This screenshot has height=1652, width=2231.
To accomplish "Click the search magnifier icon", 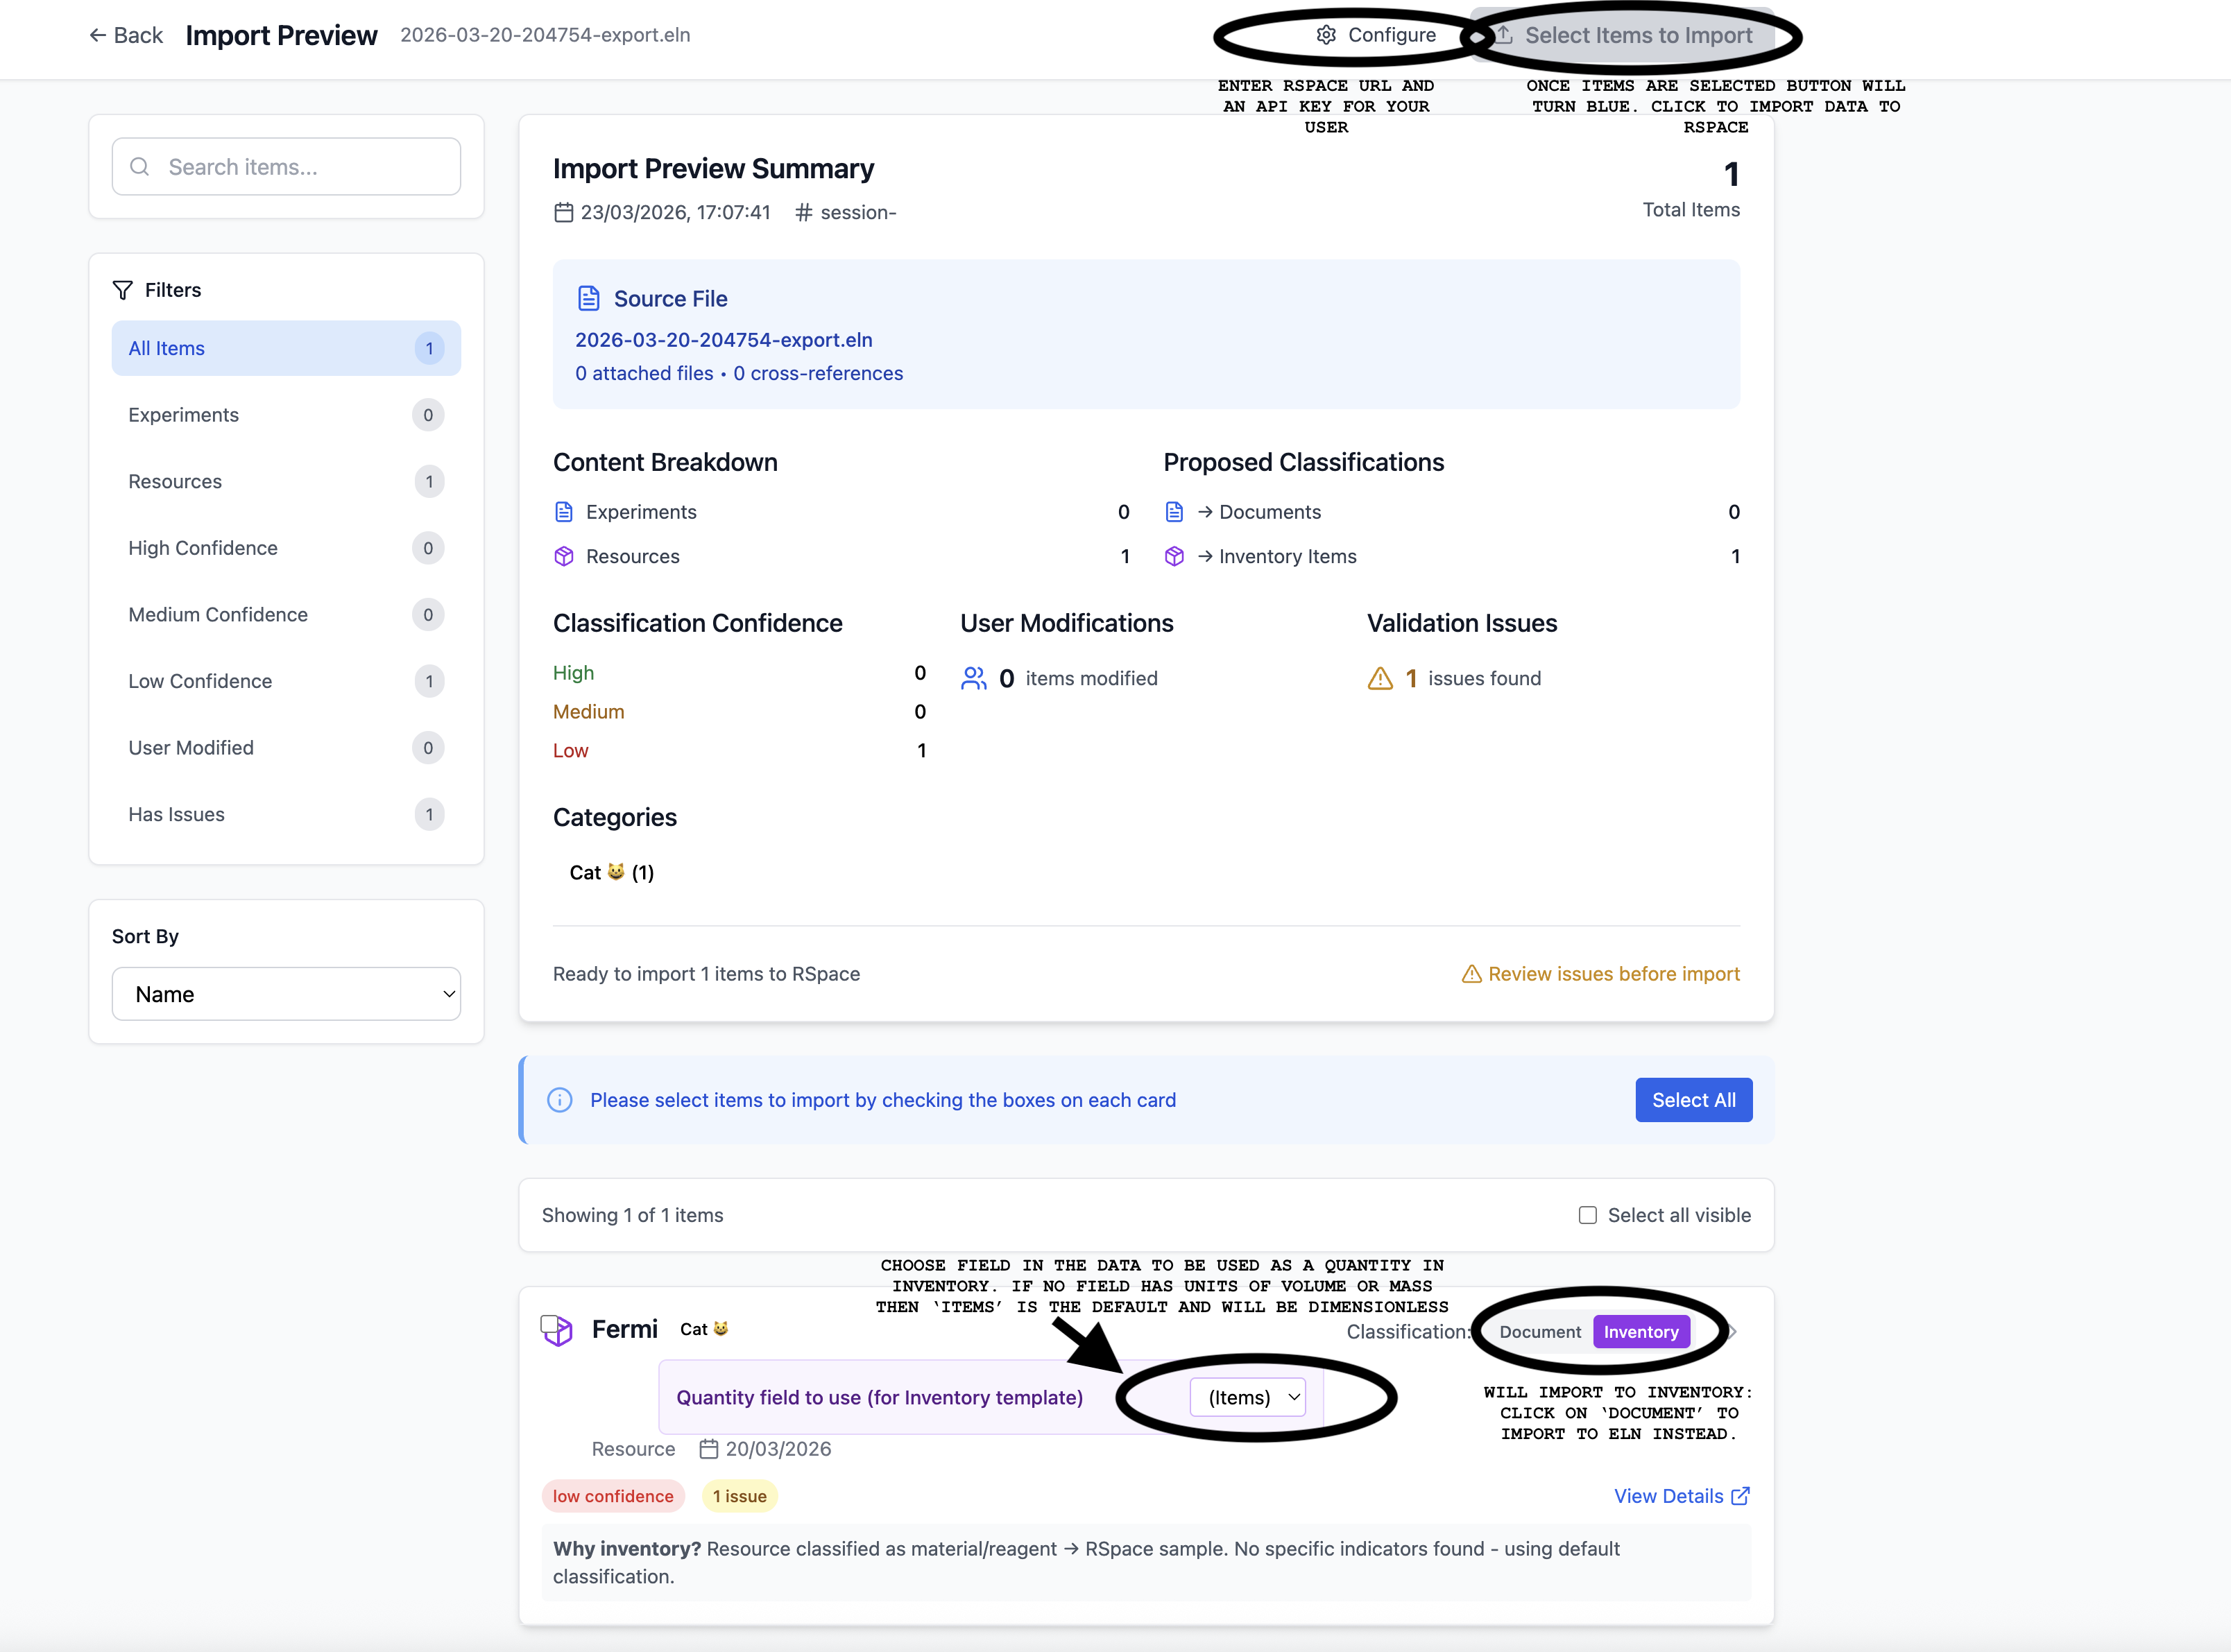I will pos(140,167).
